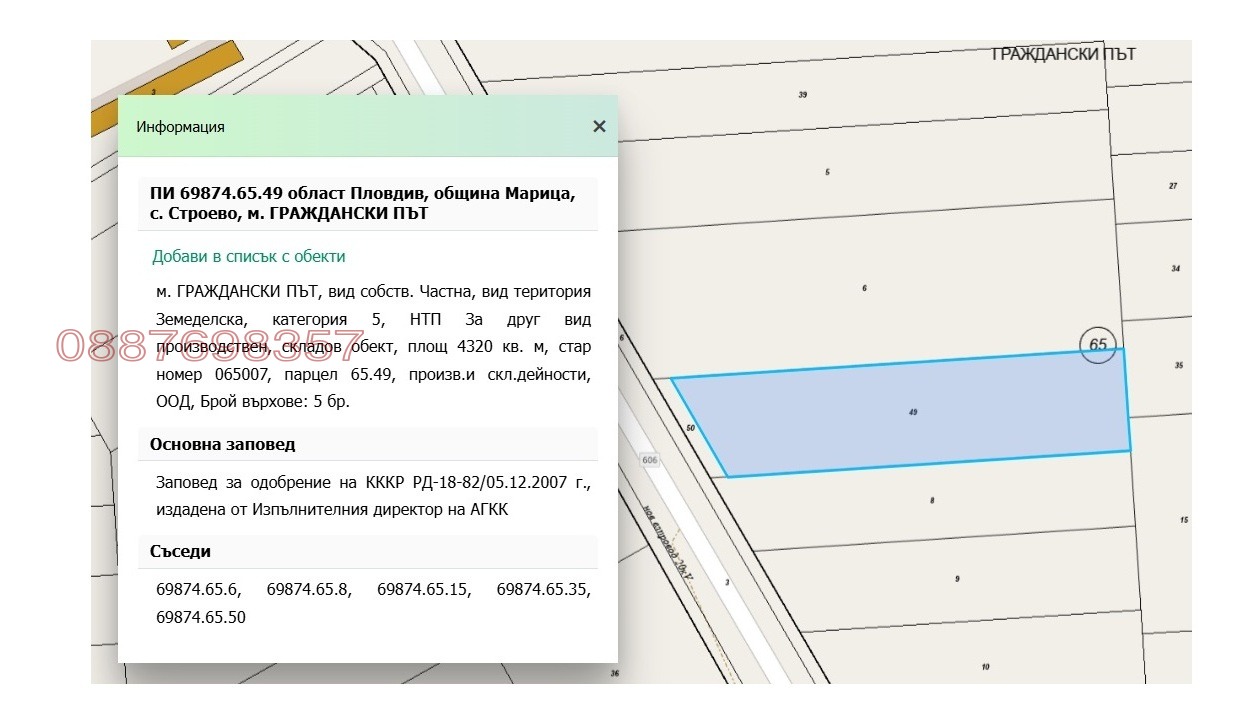The height and width of the screenshot is (720, 1241).
Task: Select parcel 15 on the right
Action: (1183, 520)
